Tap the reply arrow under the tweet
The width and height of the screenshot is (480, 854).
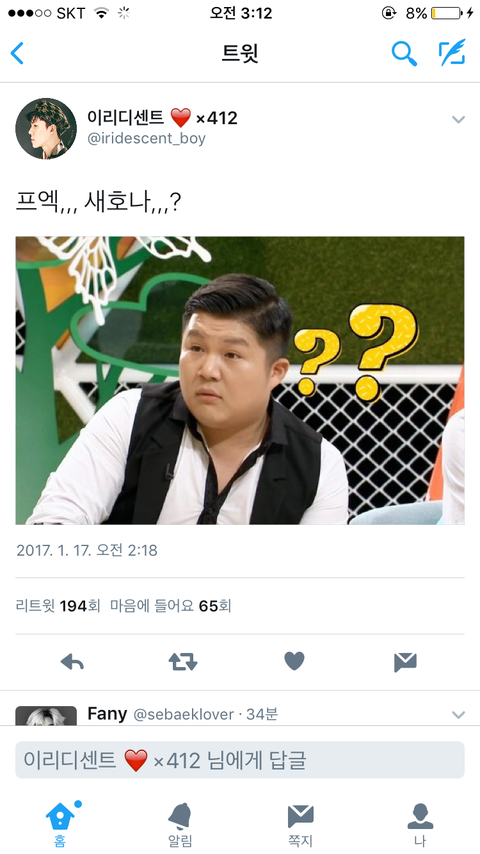pos(72,662)
